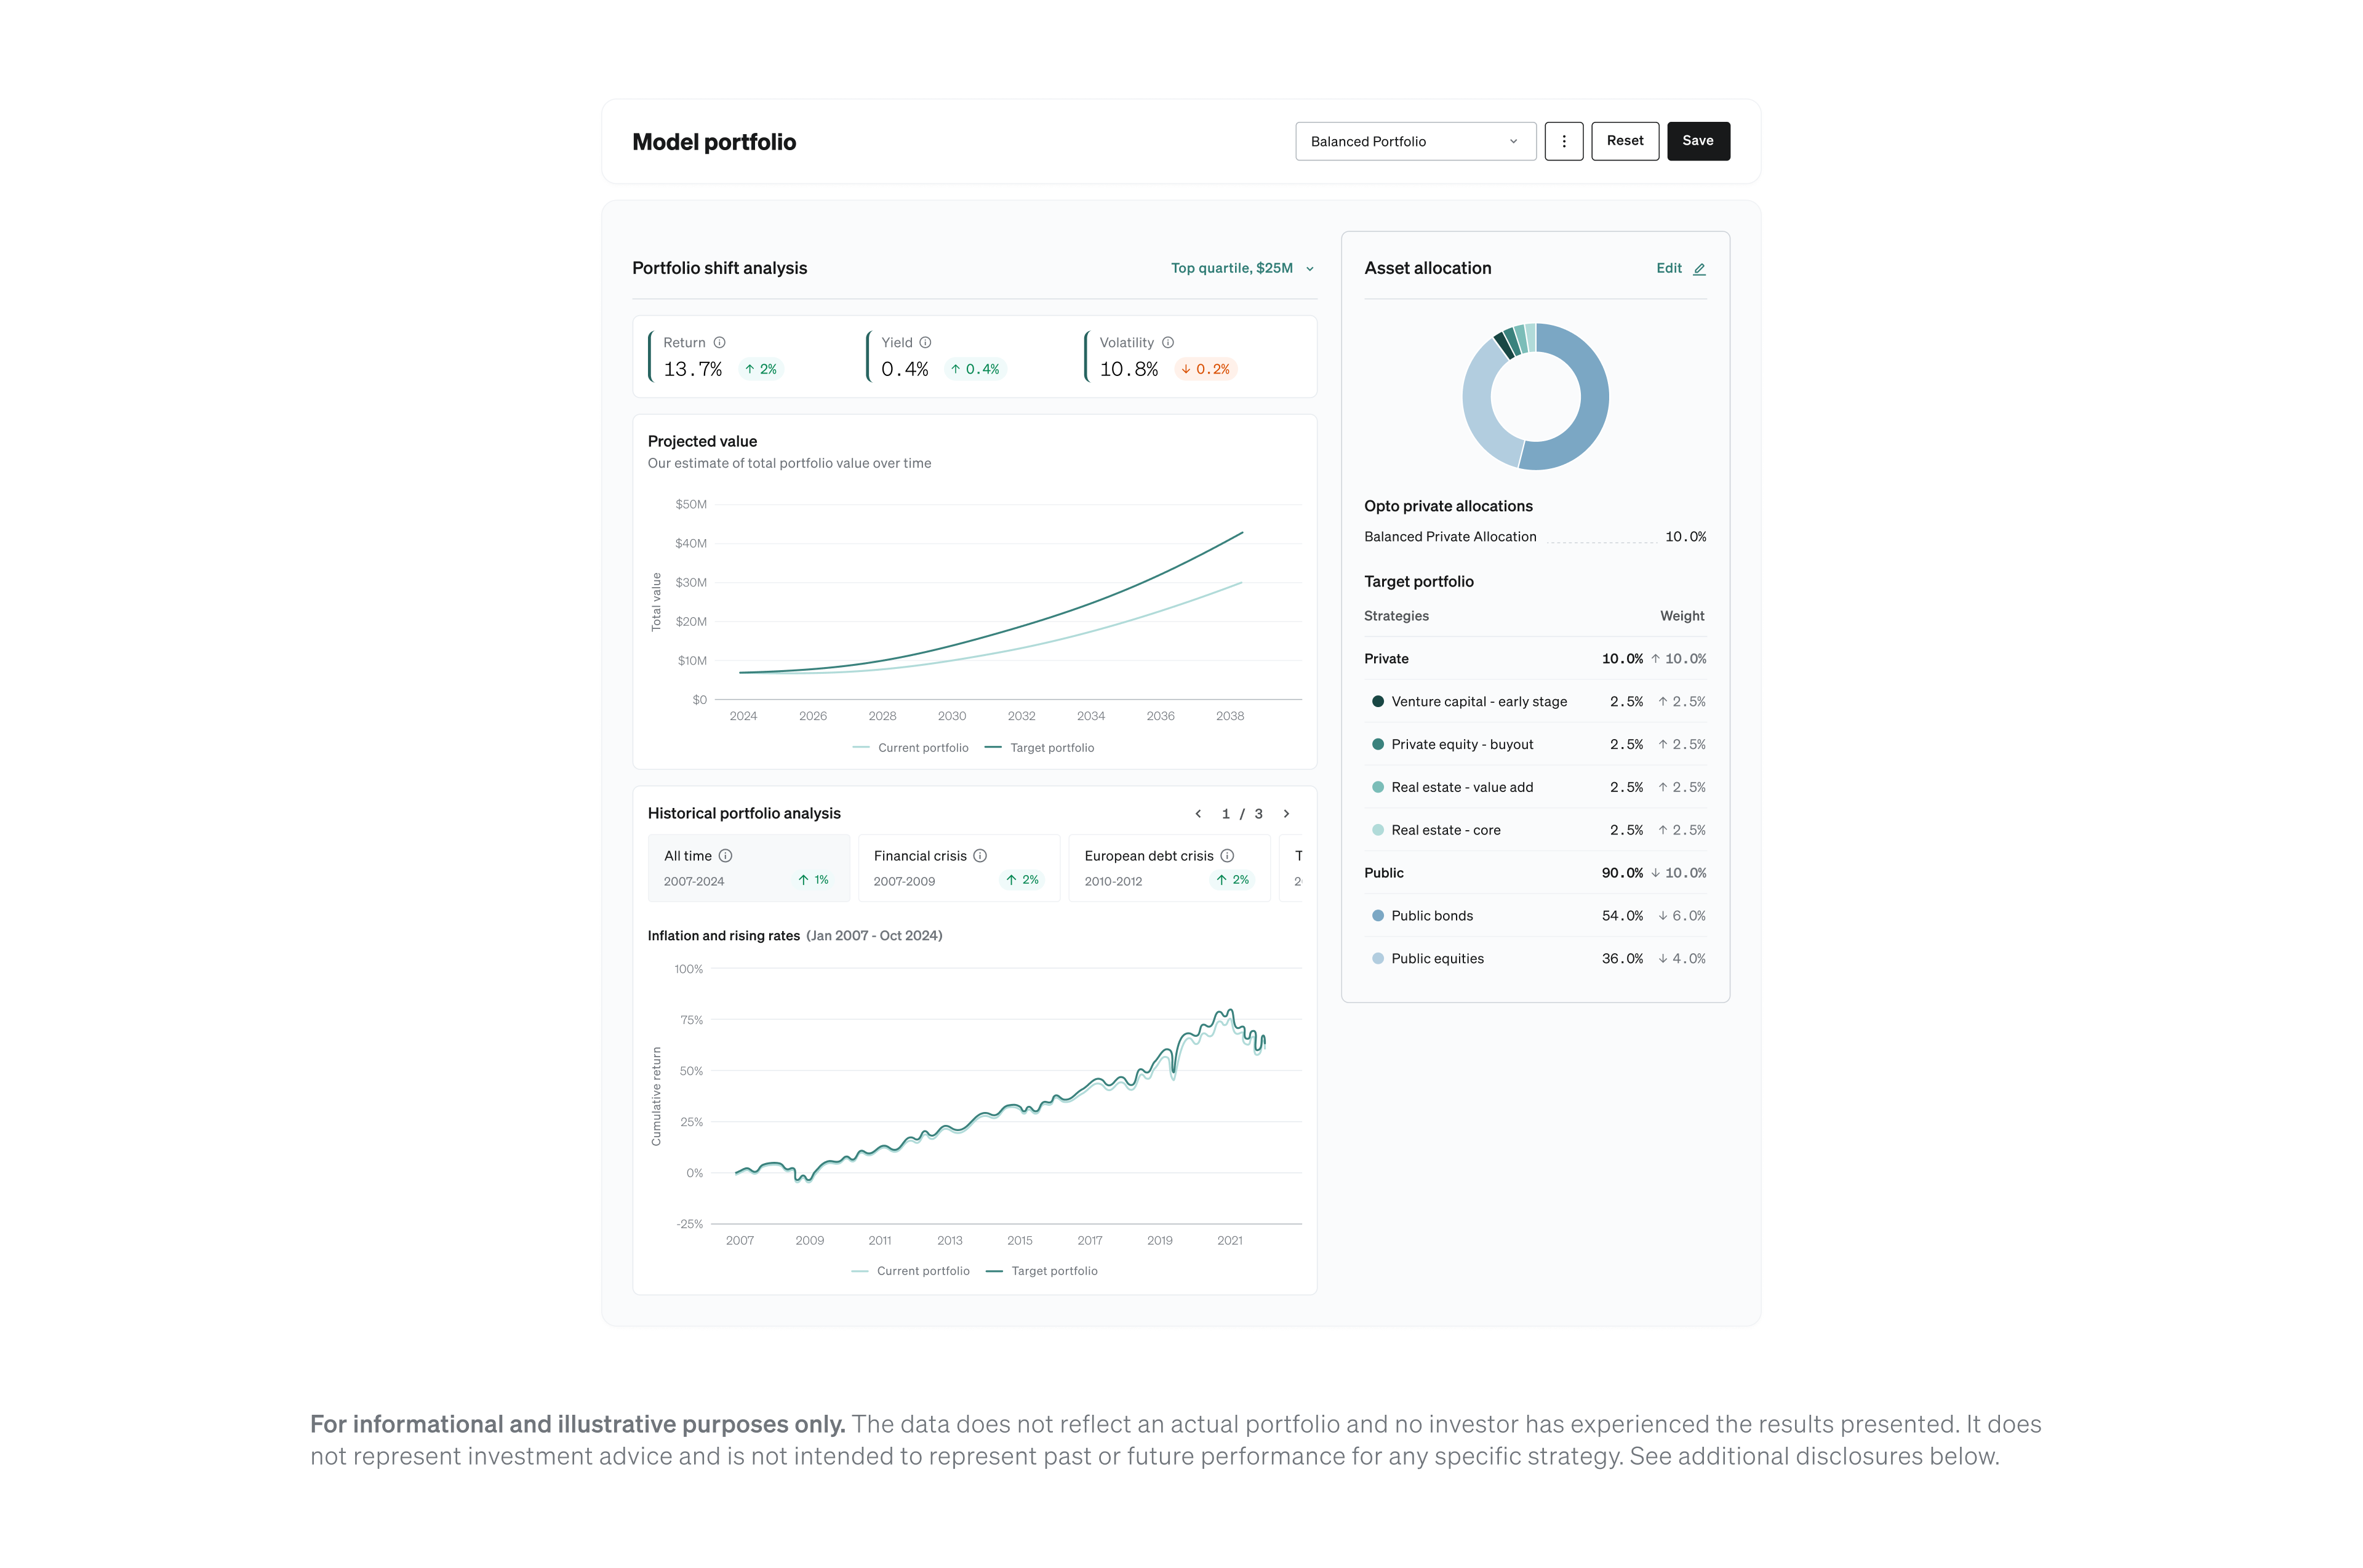Click the donut chart in Asset allocation panel
2363x1568 pixels.
[1536, 398]
